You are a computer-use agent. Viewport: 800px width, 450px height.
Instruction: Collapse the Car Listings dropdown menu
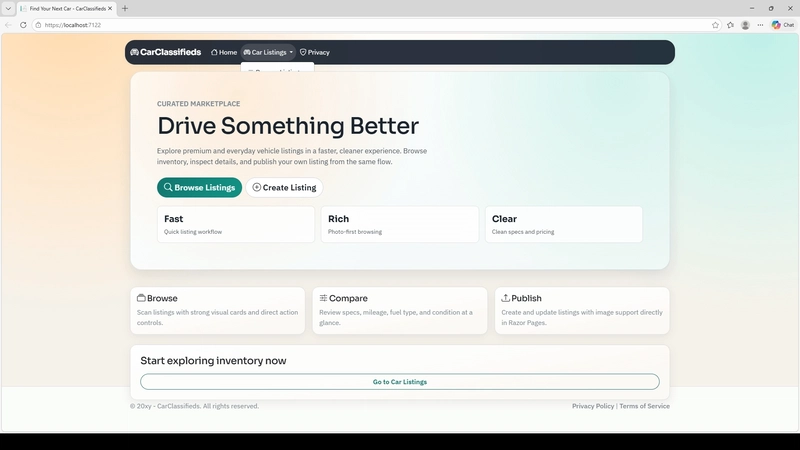268,52
